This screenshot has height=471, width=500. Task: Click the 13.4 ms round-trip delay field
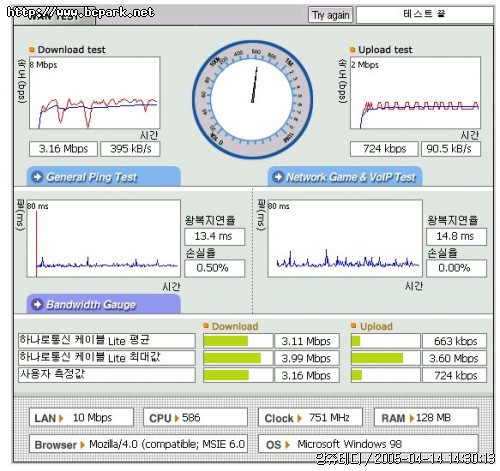tap(214, 236)
